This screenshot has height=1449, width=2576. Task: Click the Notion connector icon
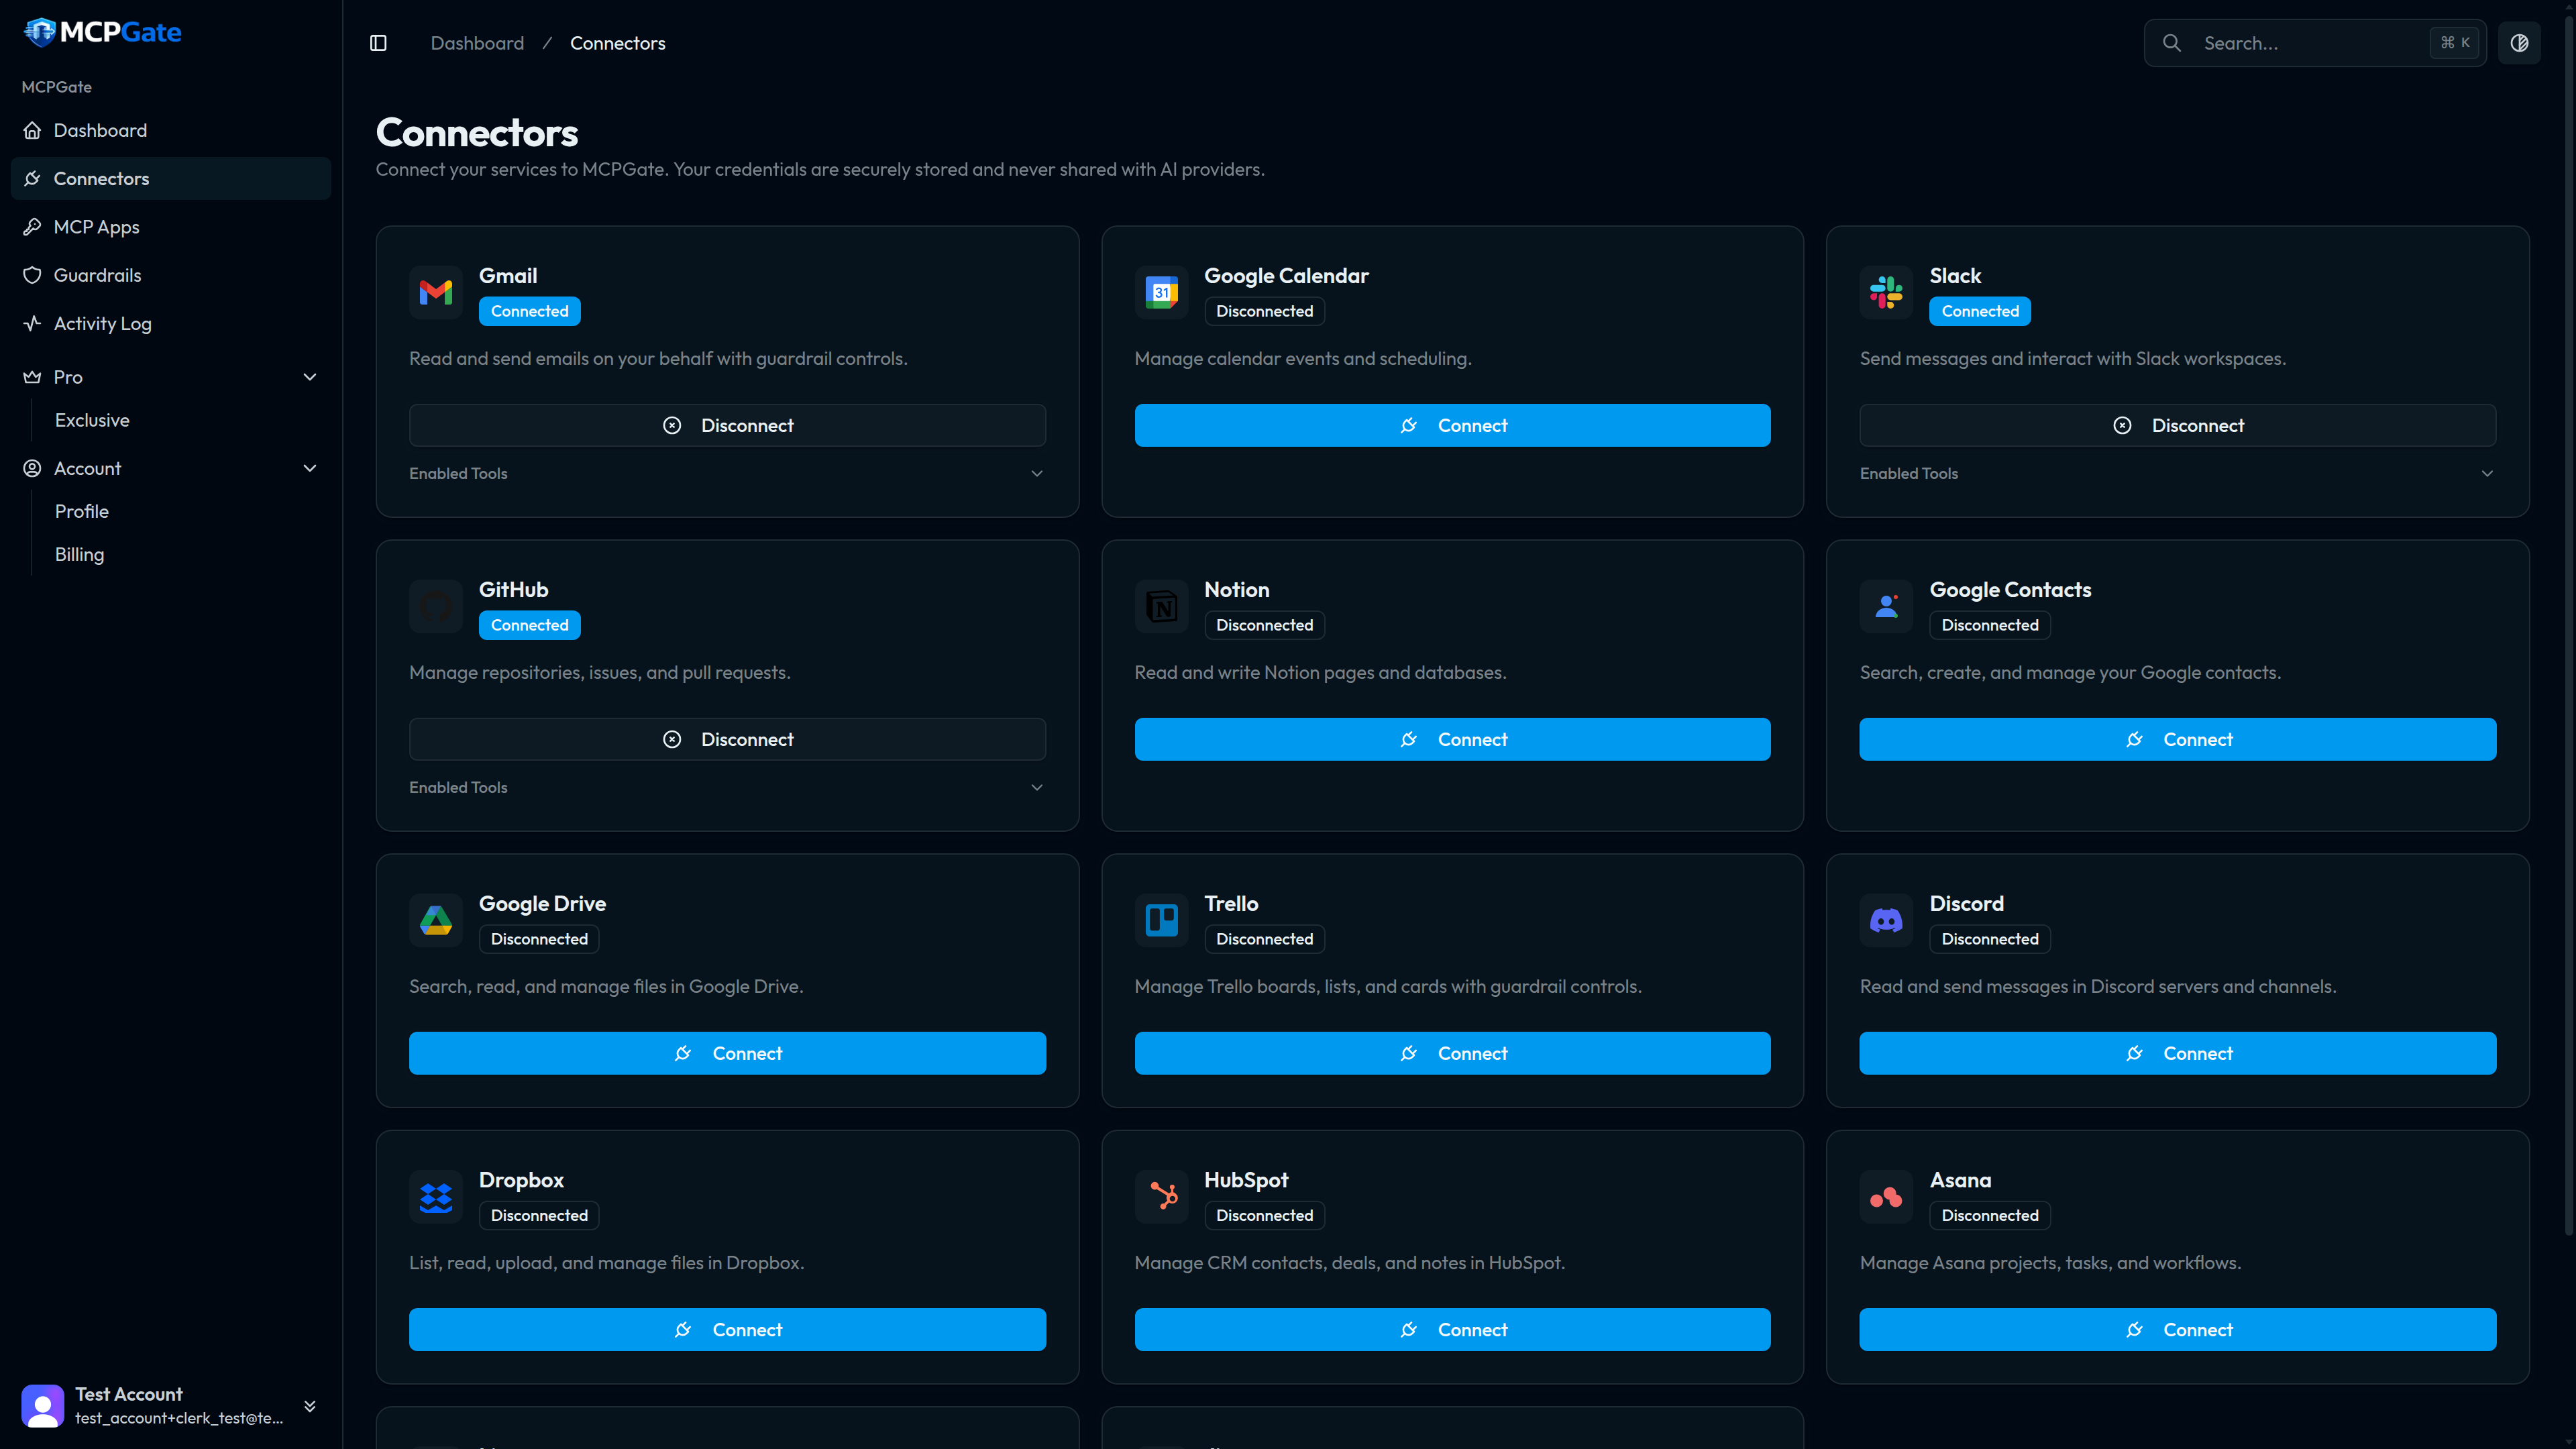[x=1161, y=606]
